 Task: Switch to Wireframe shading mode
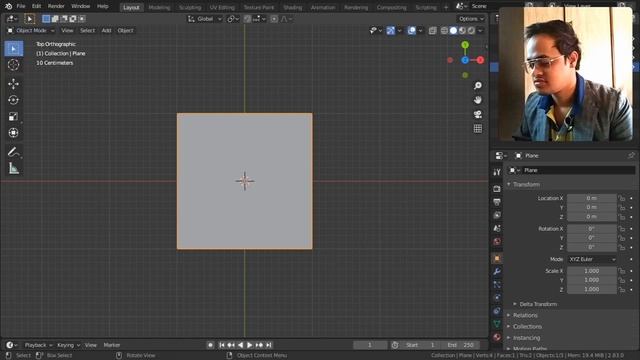click(x=444, y=31)
